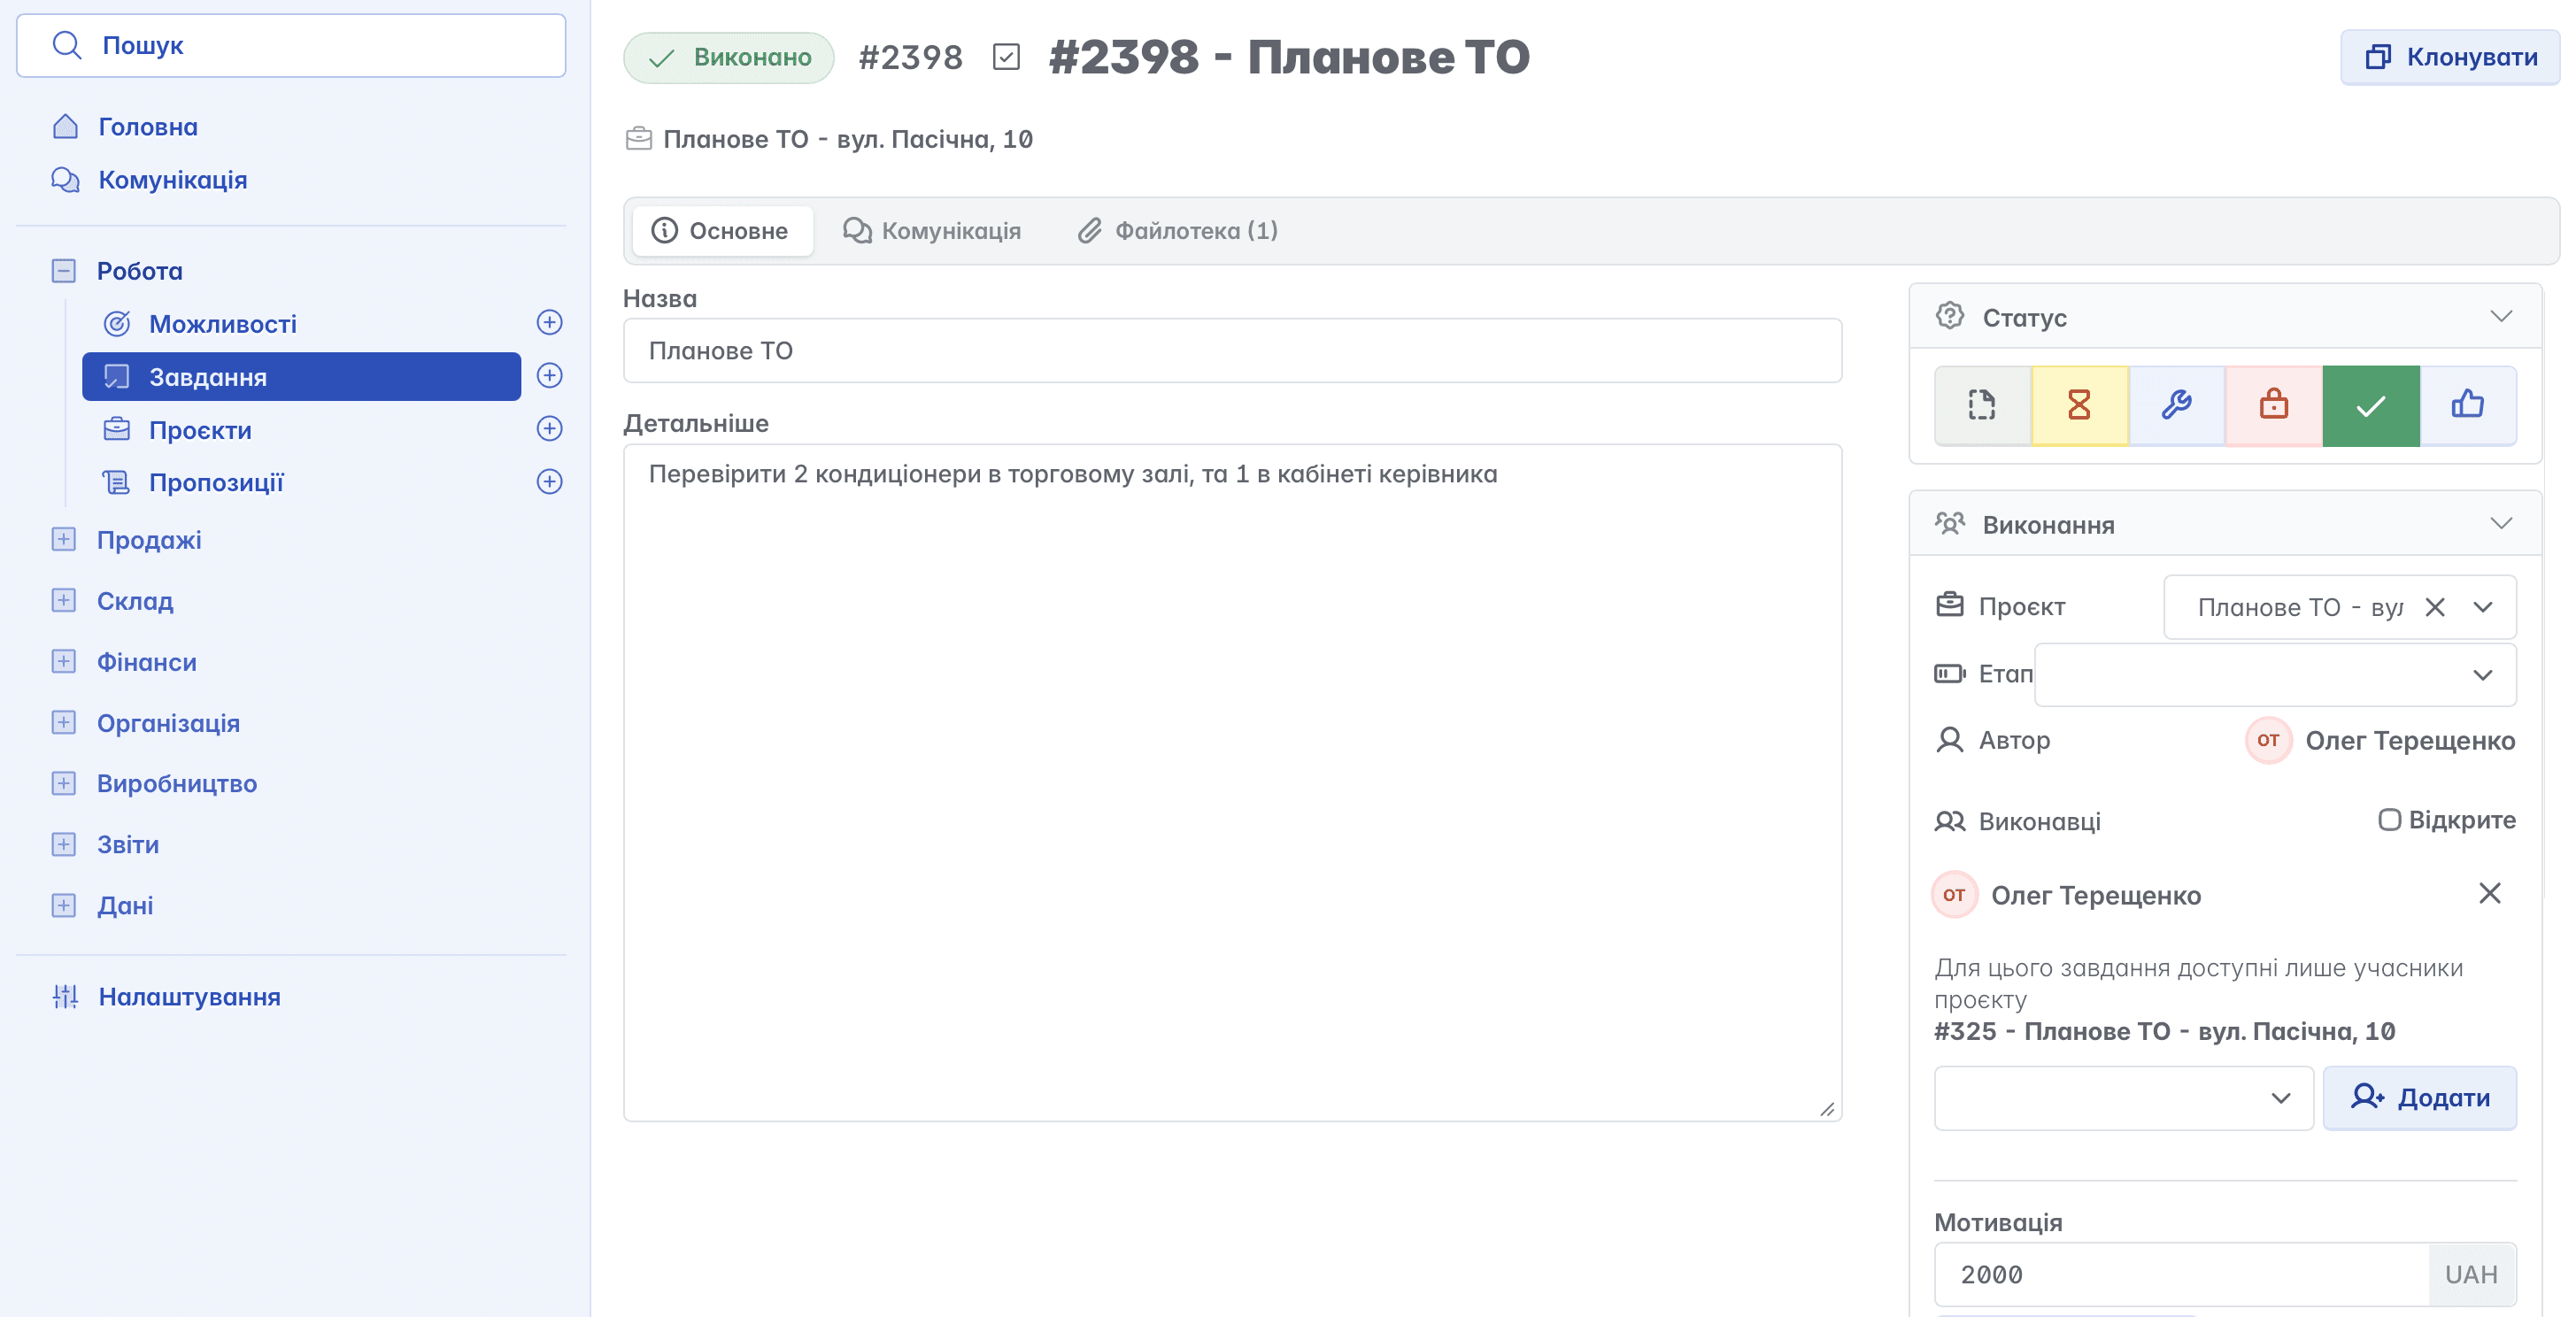Image resolution: width=2576 pixels, height=1317 pixels.
Task: Collapse the Робота tree section
Action: pos(63,271)
